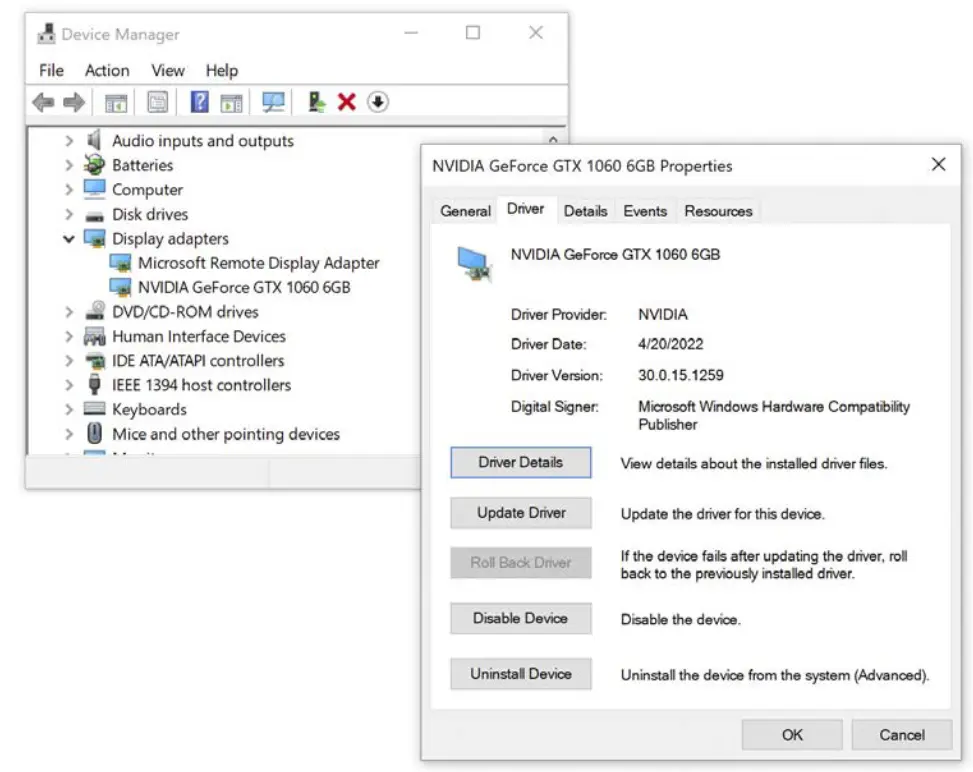
Task: Click the Update device driver toolbar icon
Action: 317,102
